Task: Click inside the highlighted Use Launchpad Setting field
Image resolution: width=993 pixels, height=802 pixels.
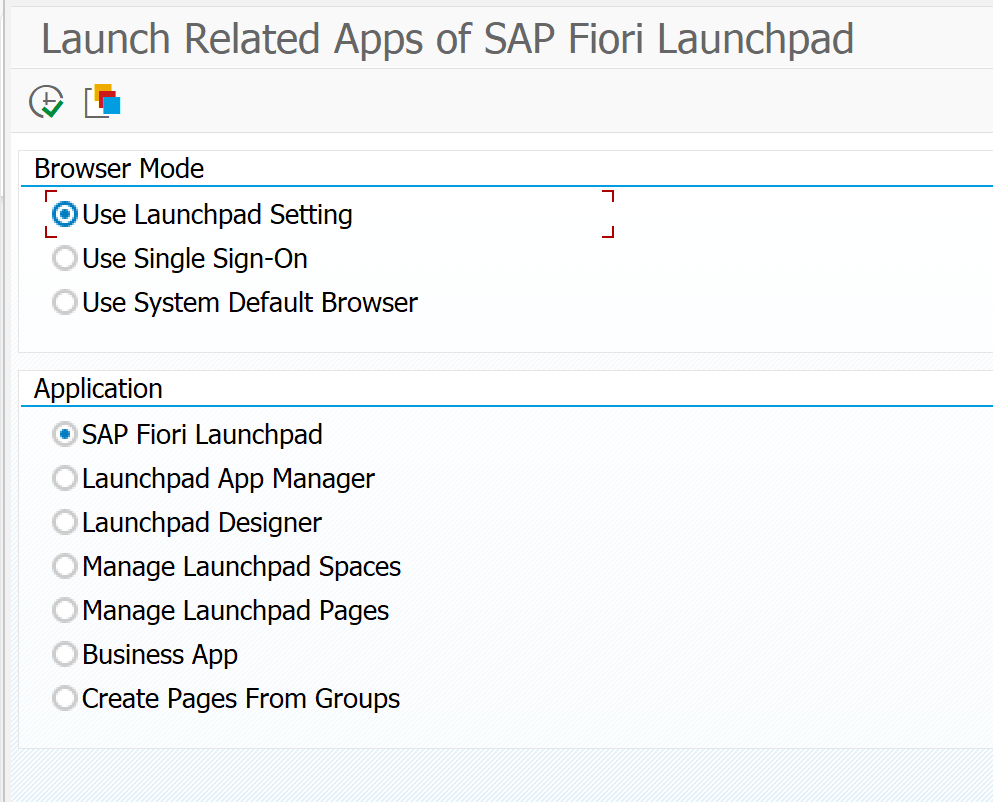Action: pyautogui.click(x=216, y=214)
